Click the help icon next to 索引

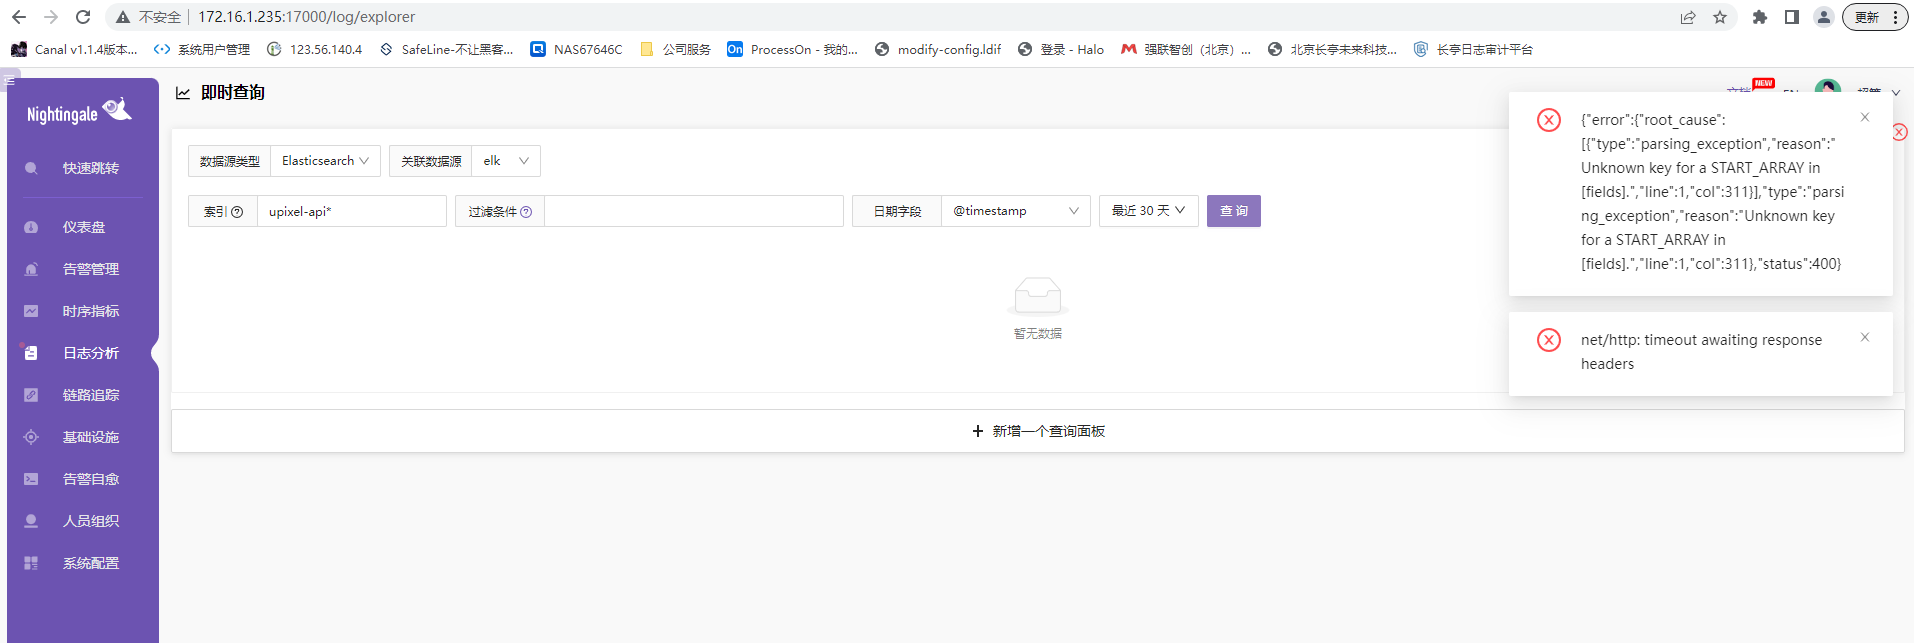(x=237, y=212)
